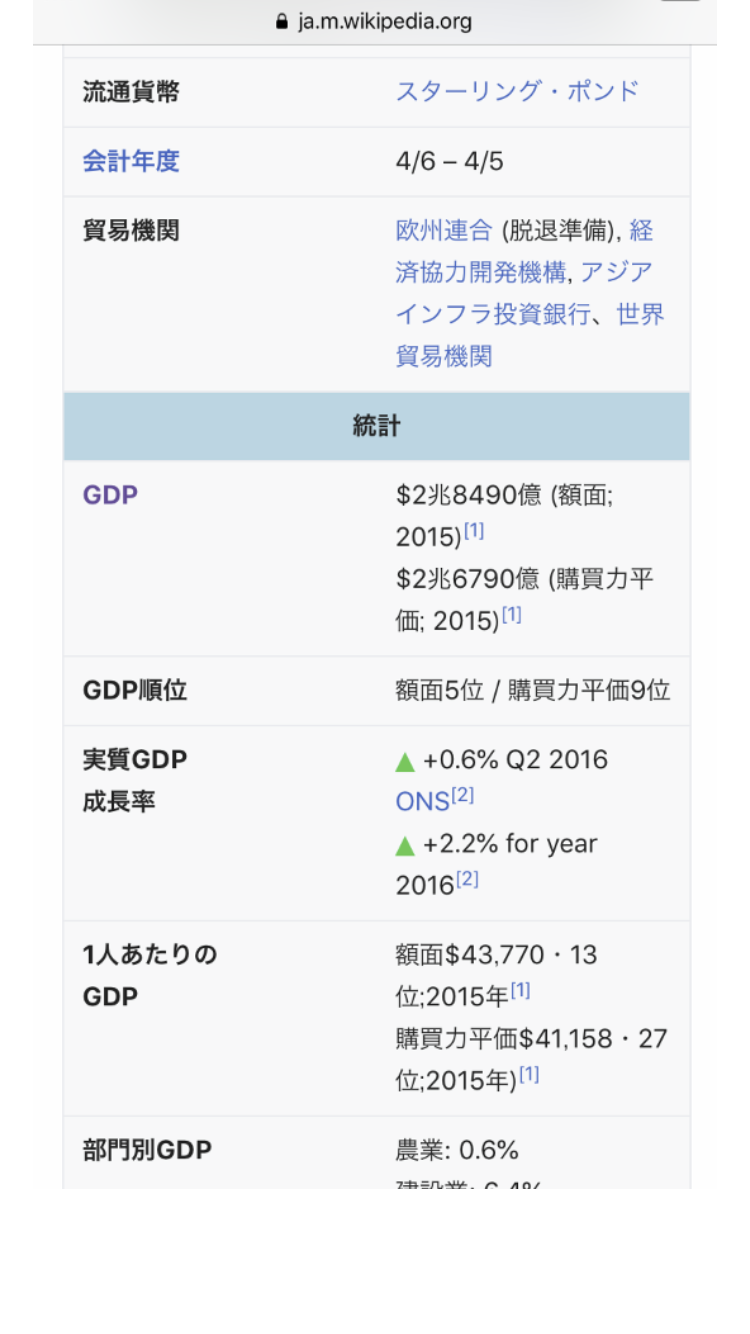Click the green triangle beside +0.6% Q2 2016

point(405,762)
